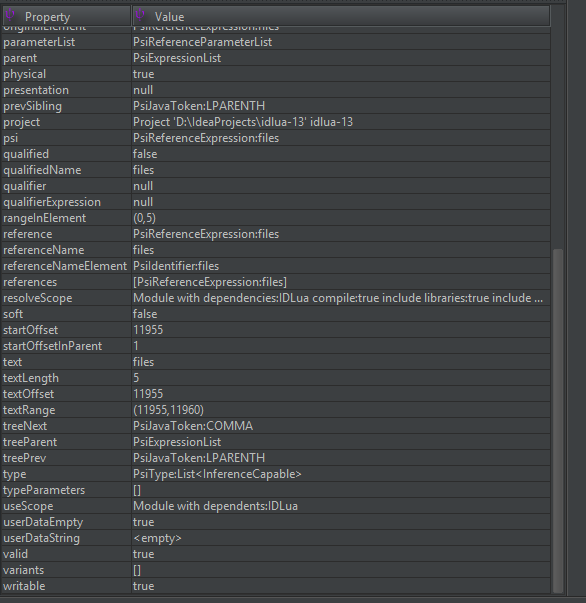Click the 11955 value of startOffset
Viewport: 586px width, 603px height.
[x=148, y=330]
